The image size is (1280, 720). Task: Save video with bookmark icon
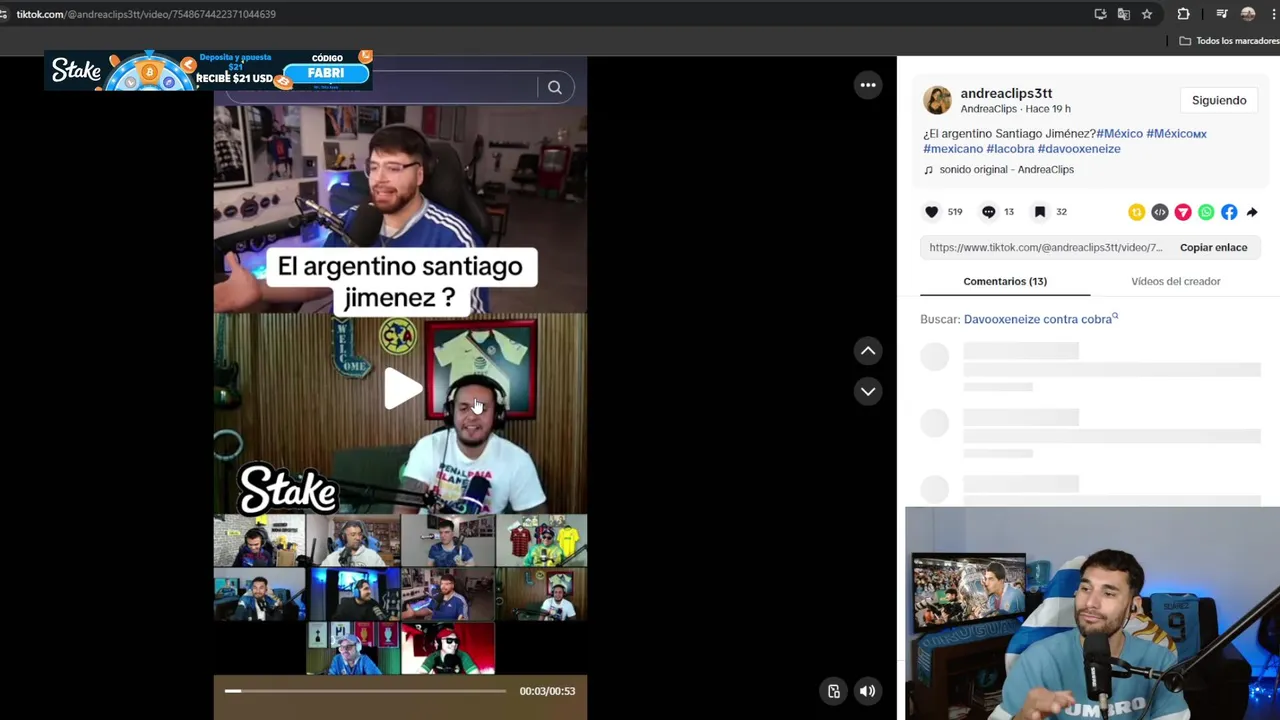click(x=1040, y=212)
